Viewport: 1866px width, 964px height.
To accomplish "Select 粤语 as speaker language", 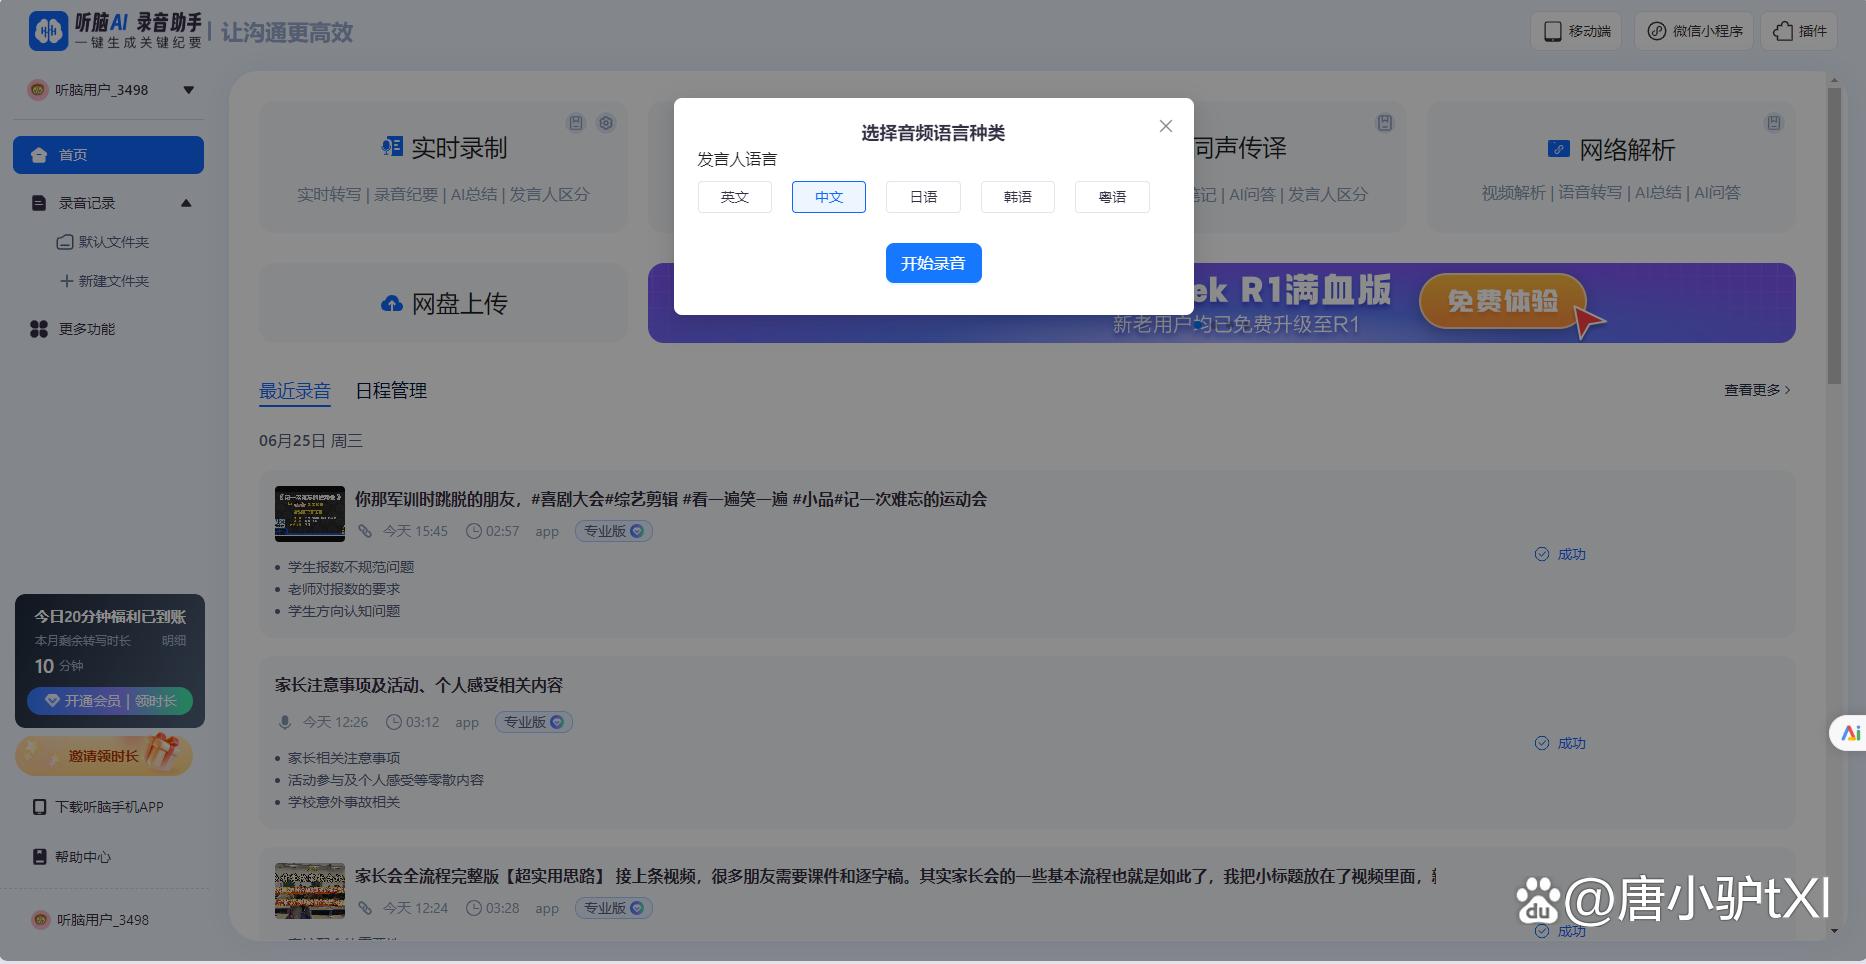I will 1111,196.
